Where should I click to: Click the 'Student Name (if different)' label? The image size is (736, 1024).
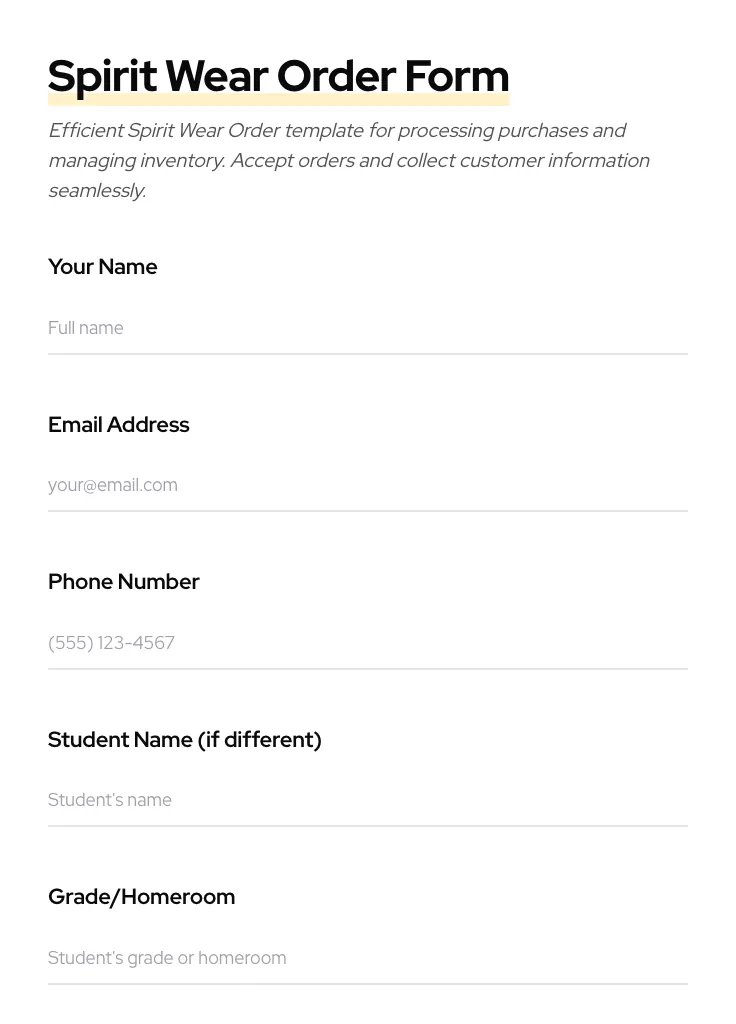coord(184,740)
